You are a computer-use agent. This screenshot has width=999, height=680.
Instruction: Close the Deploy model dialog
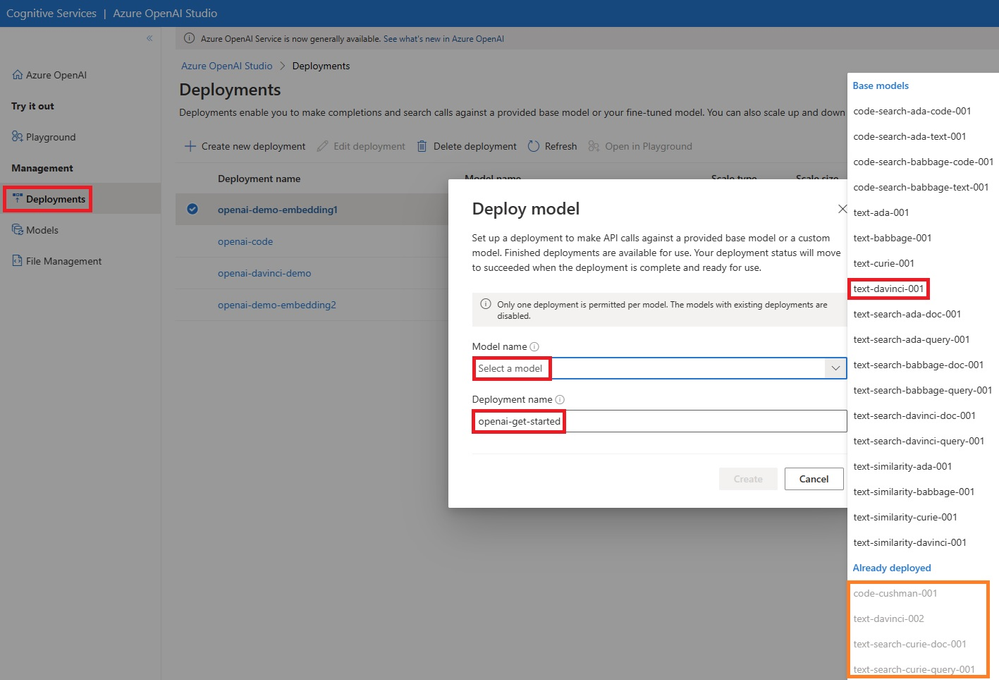pos(842,208)
